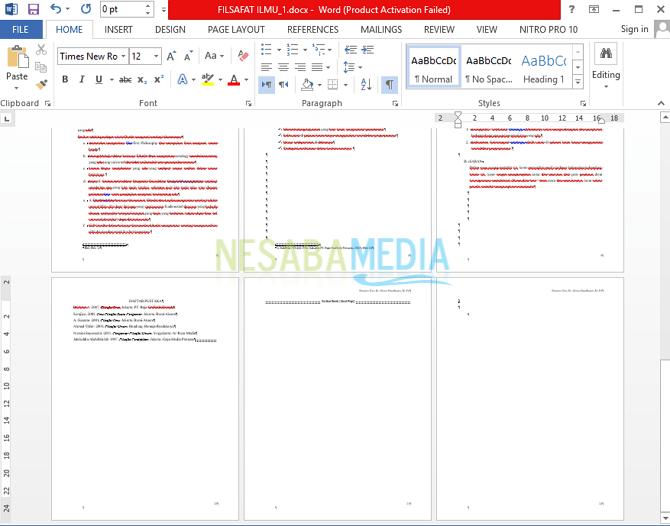Image resolution: width=670 pixels, height=526 pixels.
Task: Increase the paragraph indent
Action: 367,50
